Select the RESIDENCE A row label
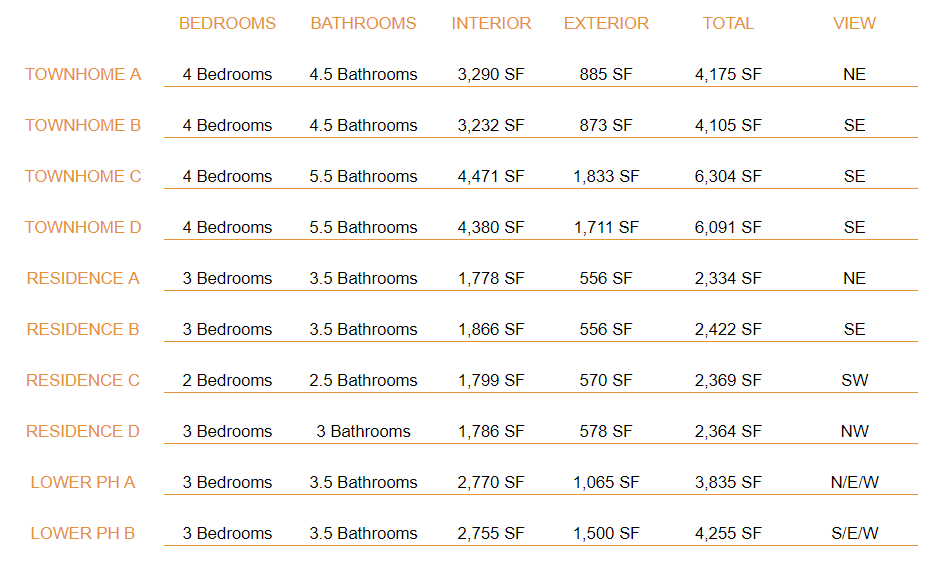This screenshot has height=565, width=939. [83, 278]
